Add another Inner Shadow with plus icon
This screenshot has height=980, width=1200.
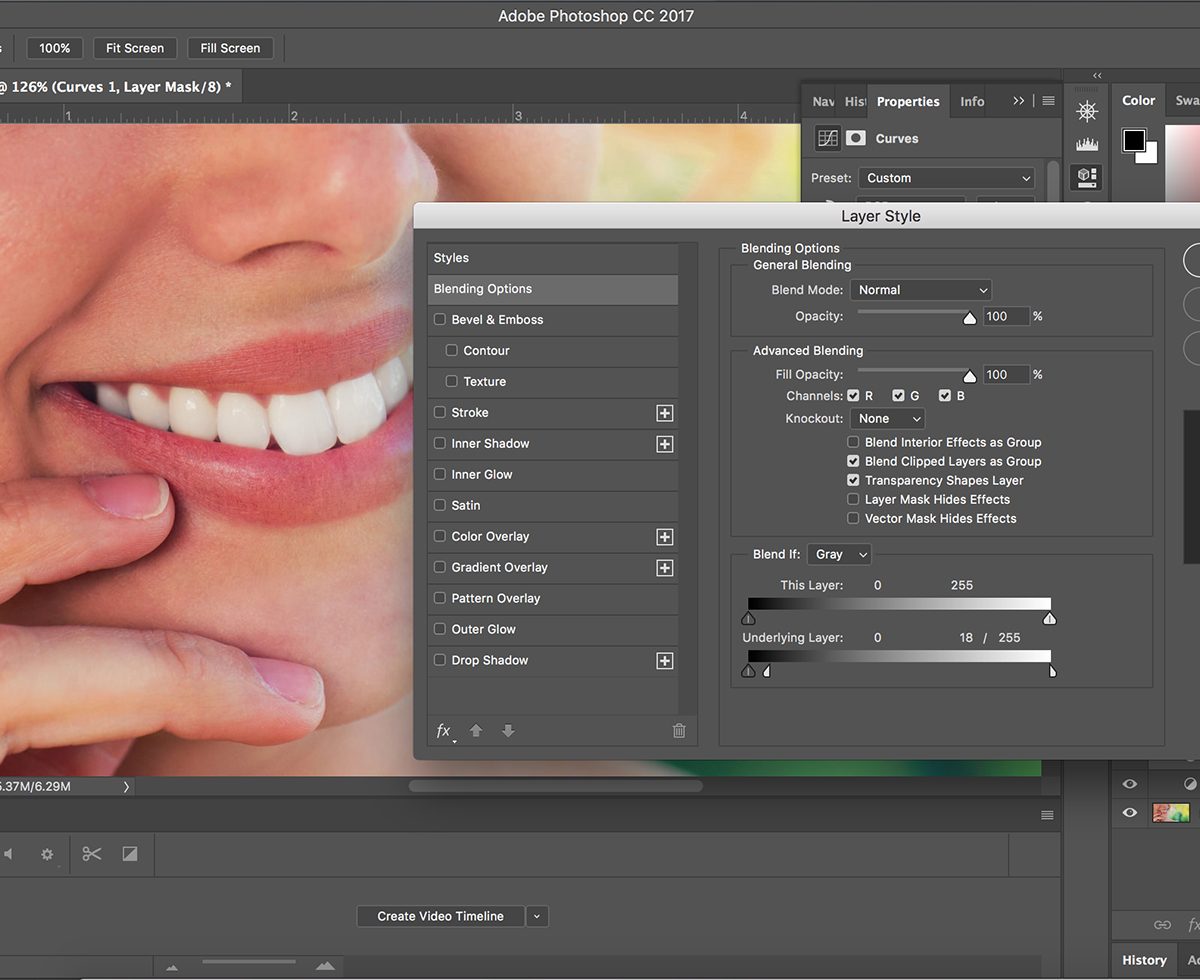(665, 444)
